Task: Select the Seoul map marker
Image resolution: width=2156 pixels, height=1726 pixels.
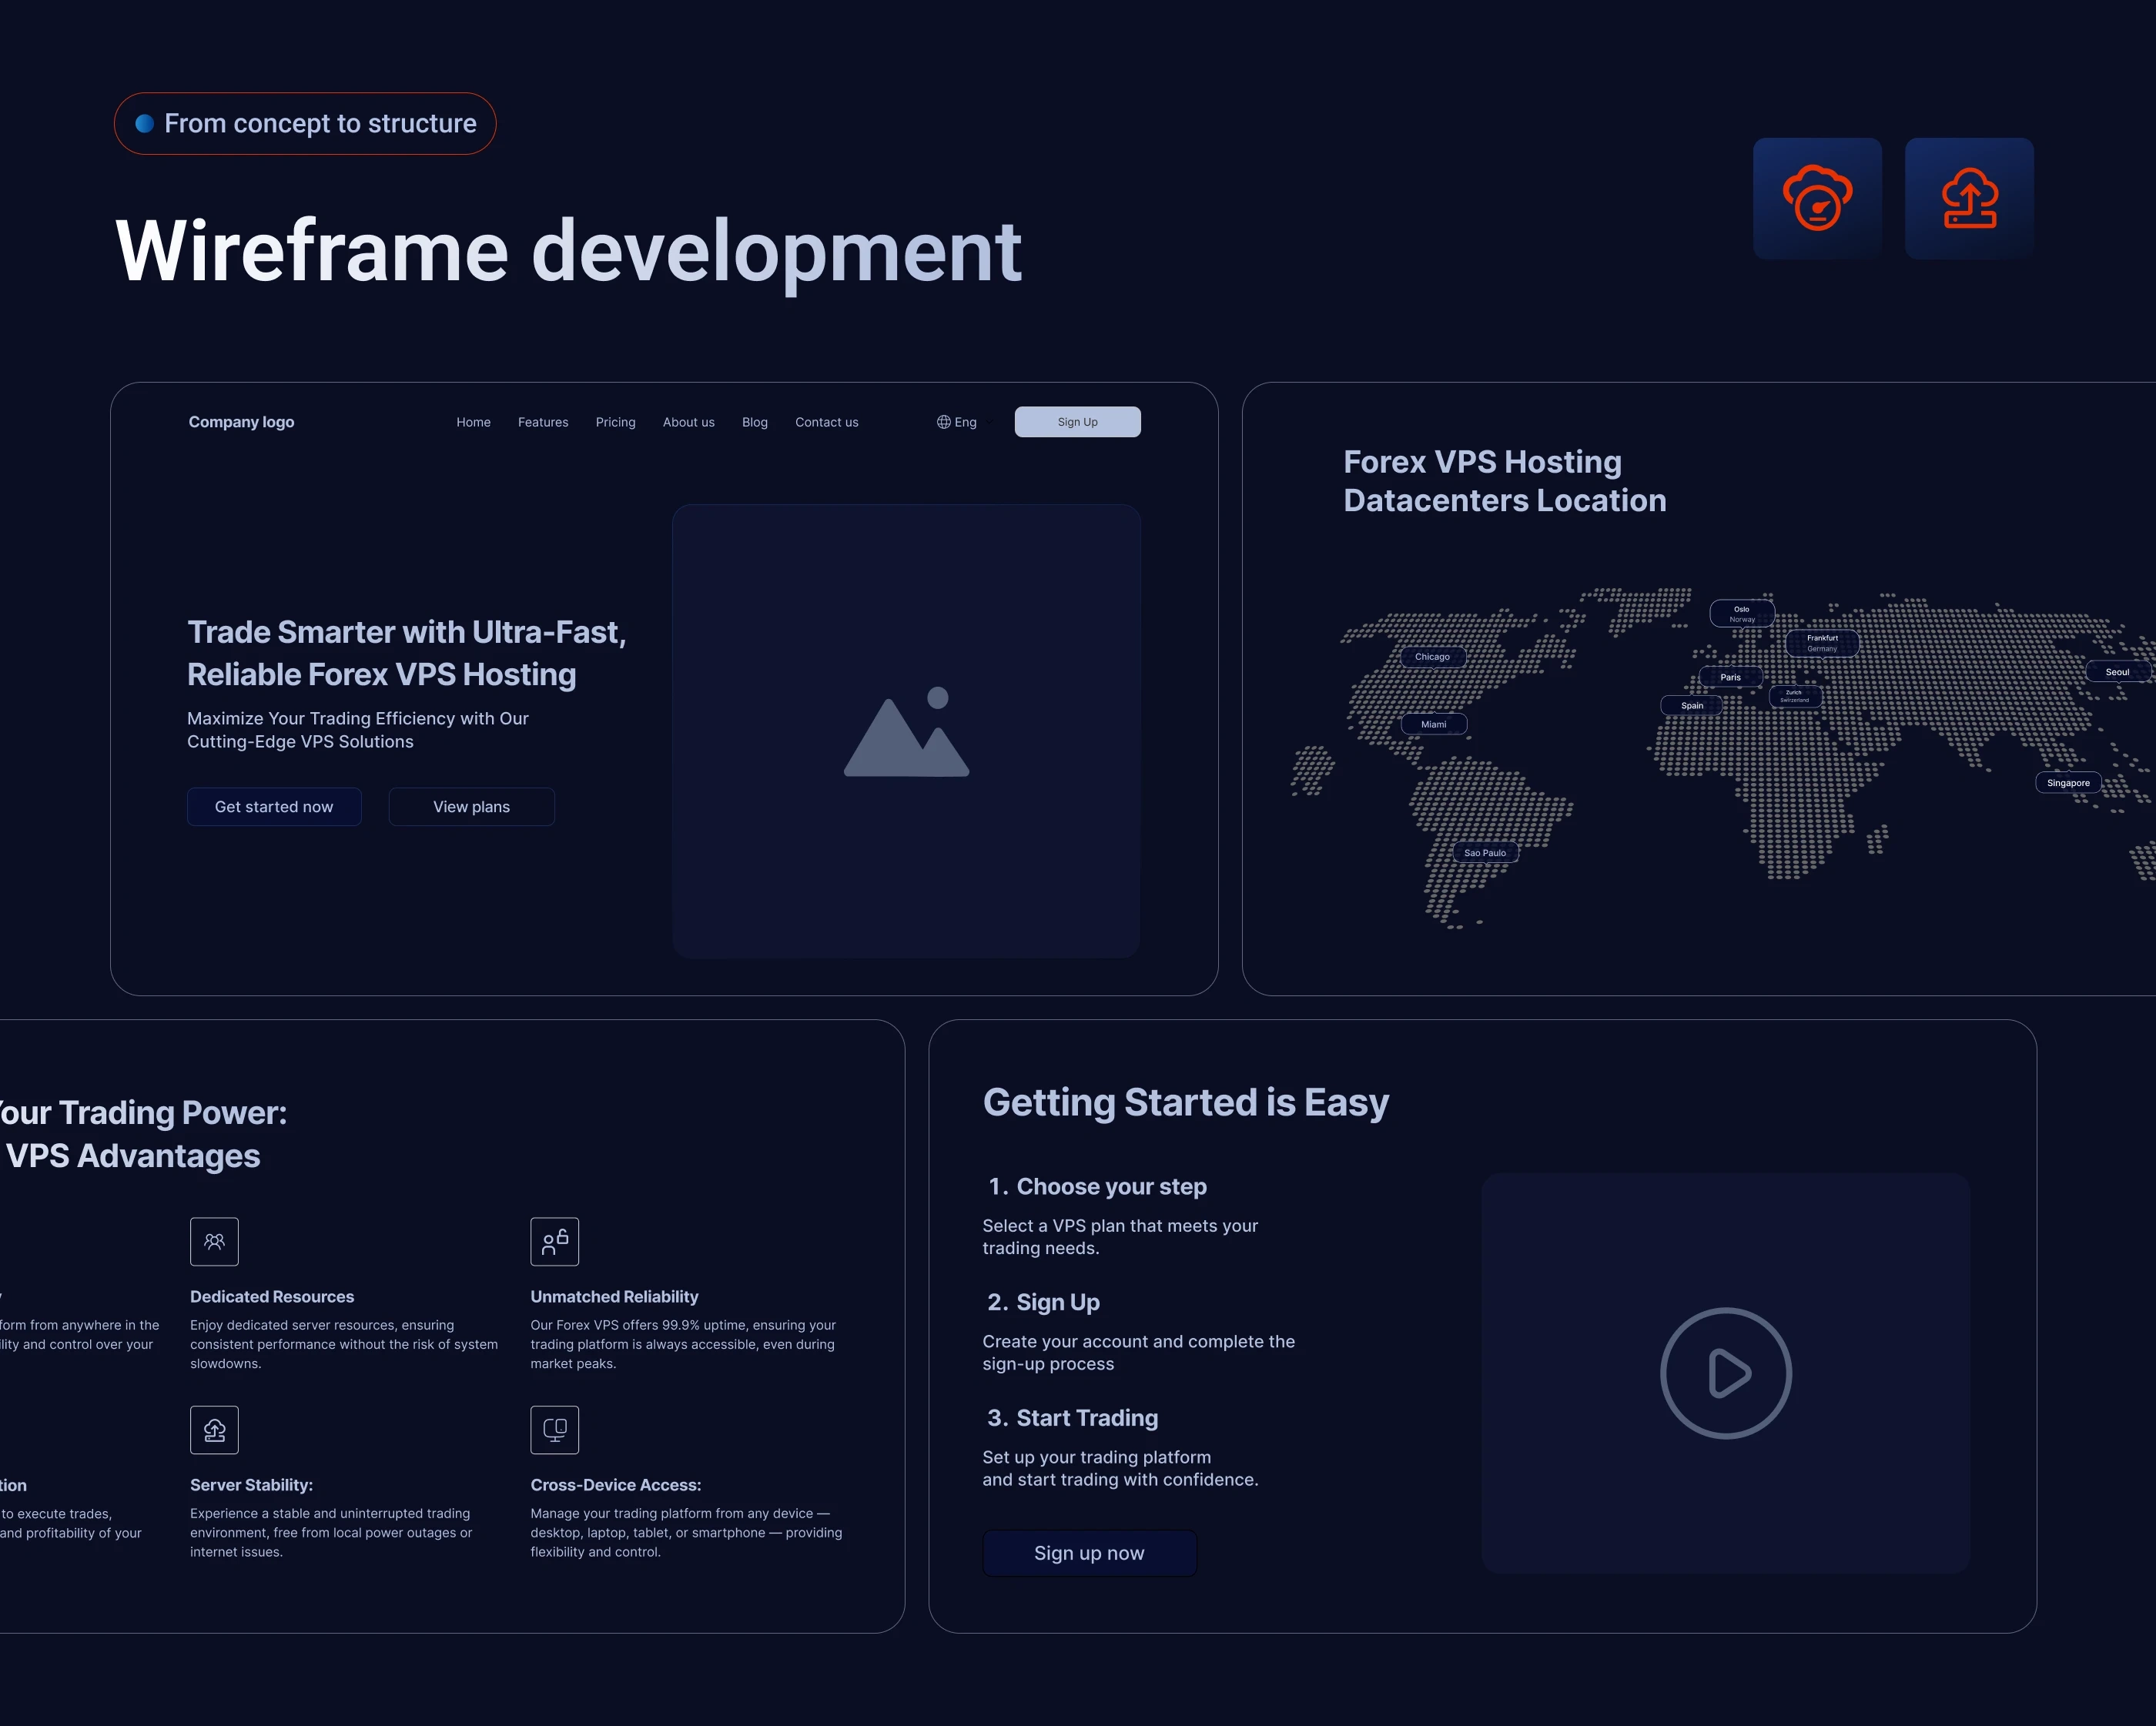Action: tap(2117, 672)
